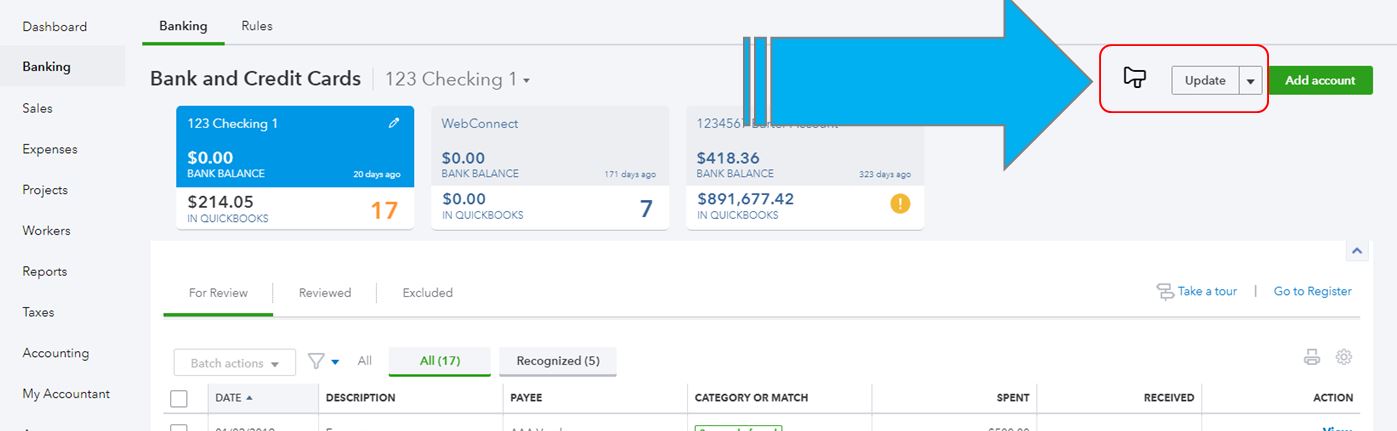Switch to the Banking tab
Viewport: 1397px width, 431px height.
click(183, 26)
